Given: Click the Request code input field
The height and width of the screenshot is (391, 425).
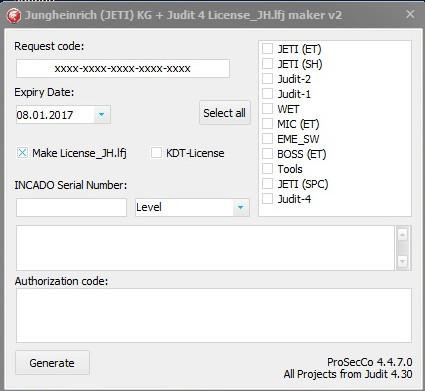Looking at the screenshot, I should point(123,68).
